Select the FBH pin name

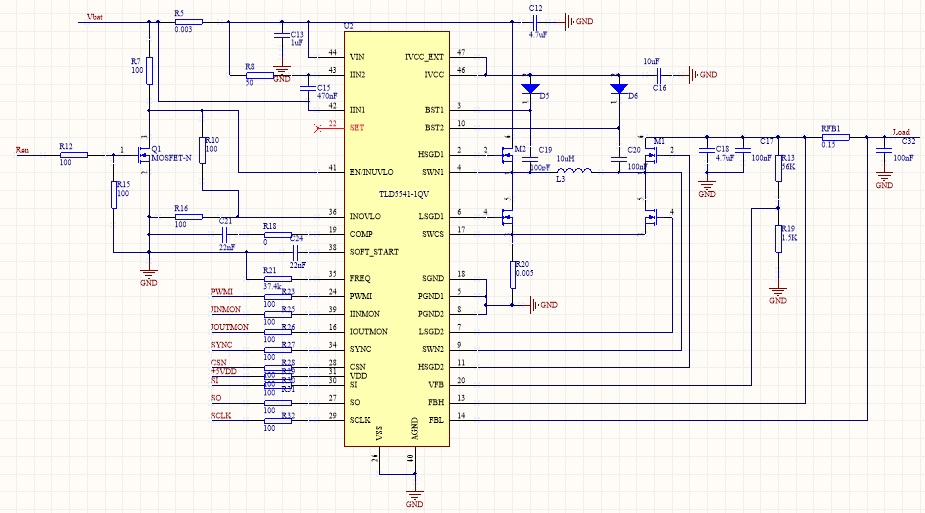[x=436, y=402]
